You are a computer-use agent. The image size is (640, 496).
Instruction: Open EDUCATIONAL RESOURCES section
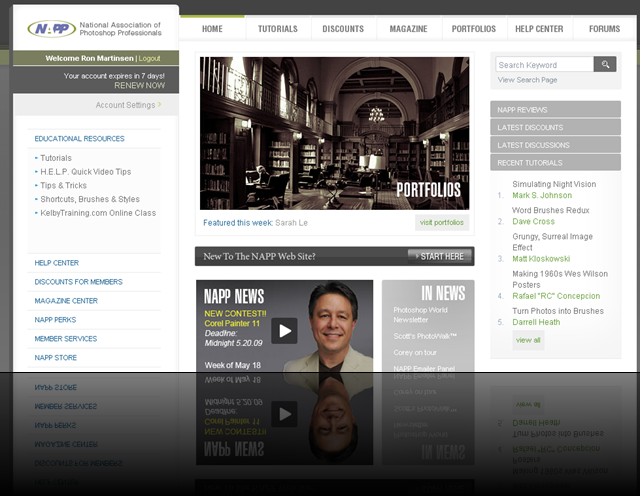pos(80,139)
